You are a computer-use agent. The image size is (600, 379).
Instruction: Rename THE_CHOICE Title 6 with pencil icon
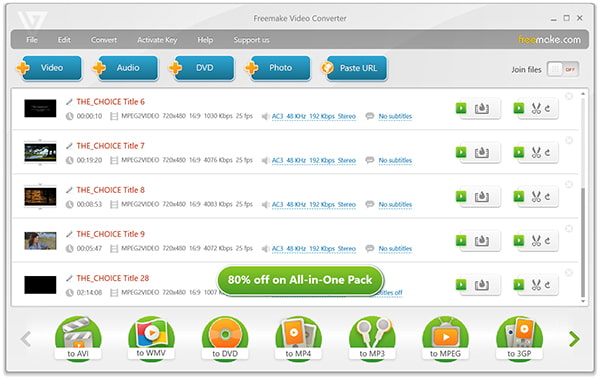[69, 102]
